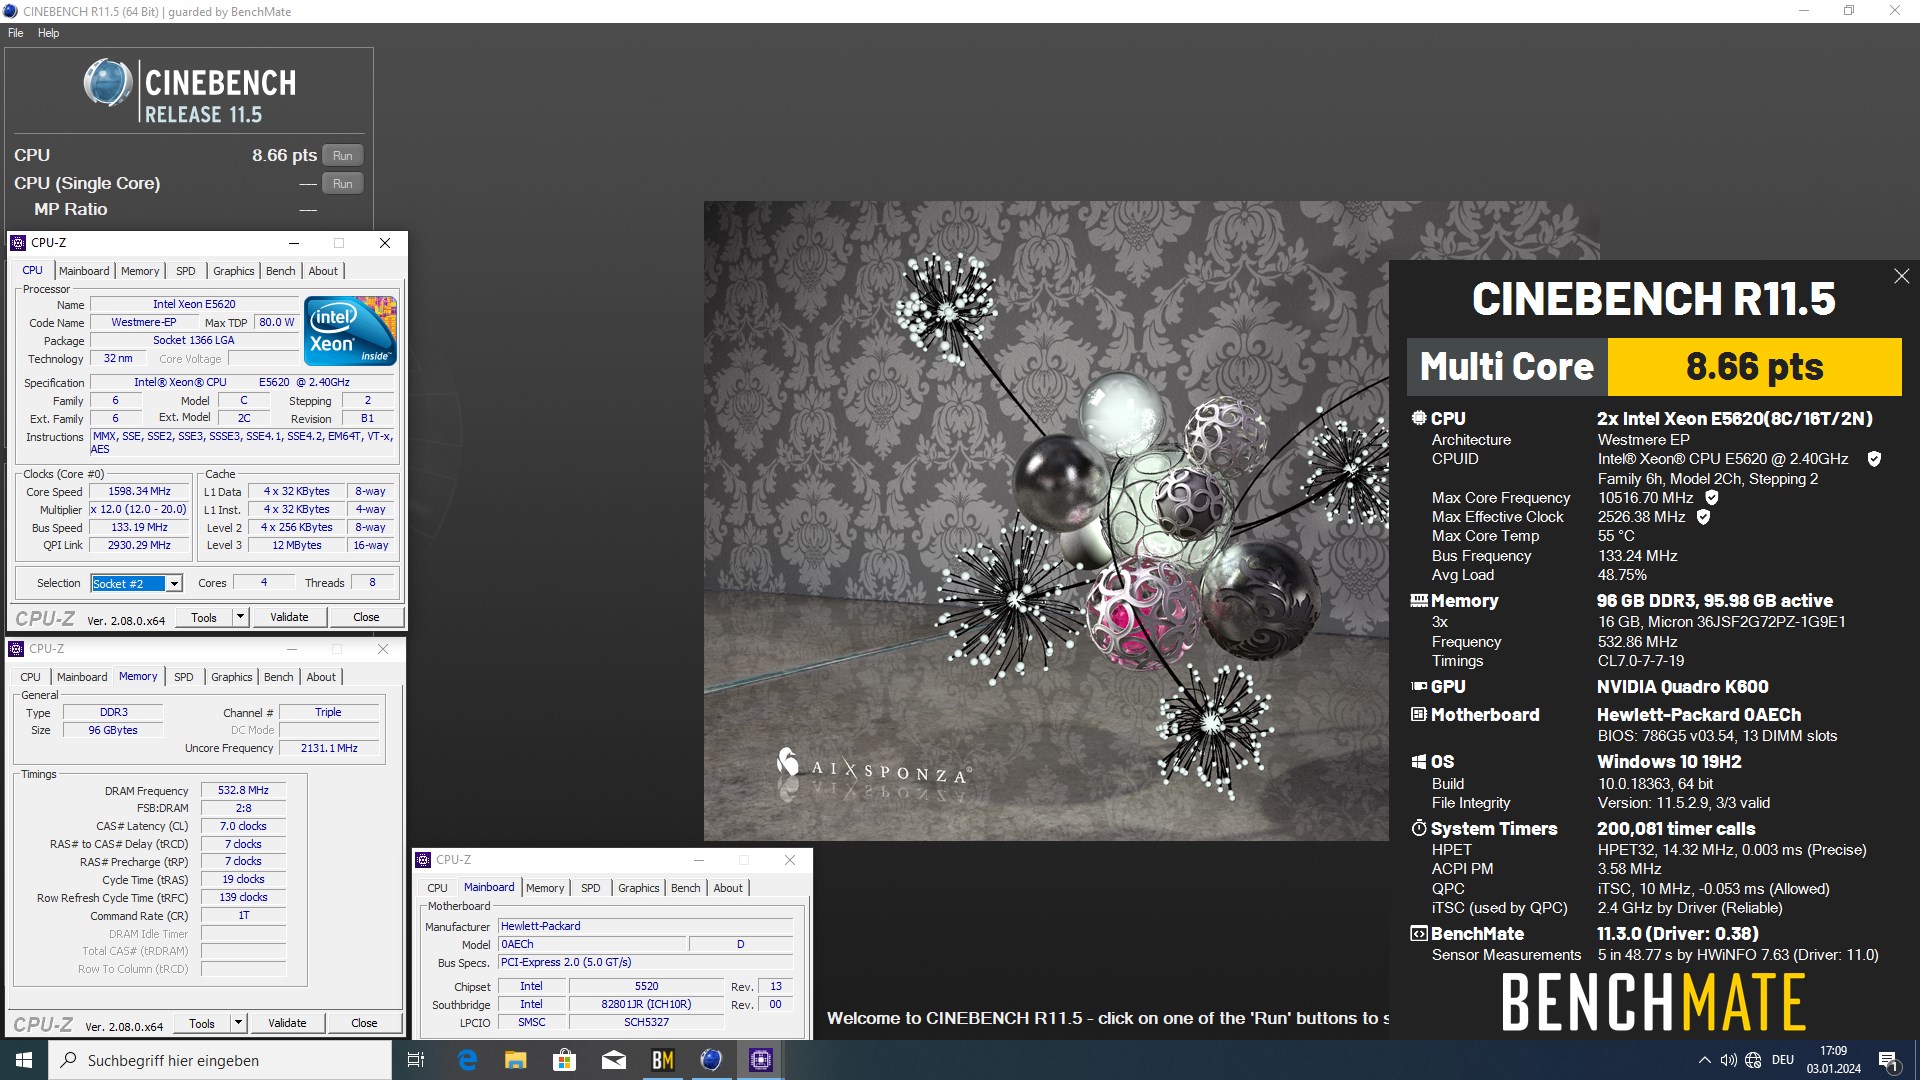Open the volume control in system tray
1920x1080 pixels.
1728,1060
